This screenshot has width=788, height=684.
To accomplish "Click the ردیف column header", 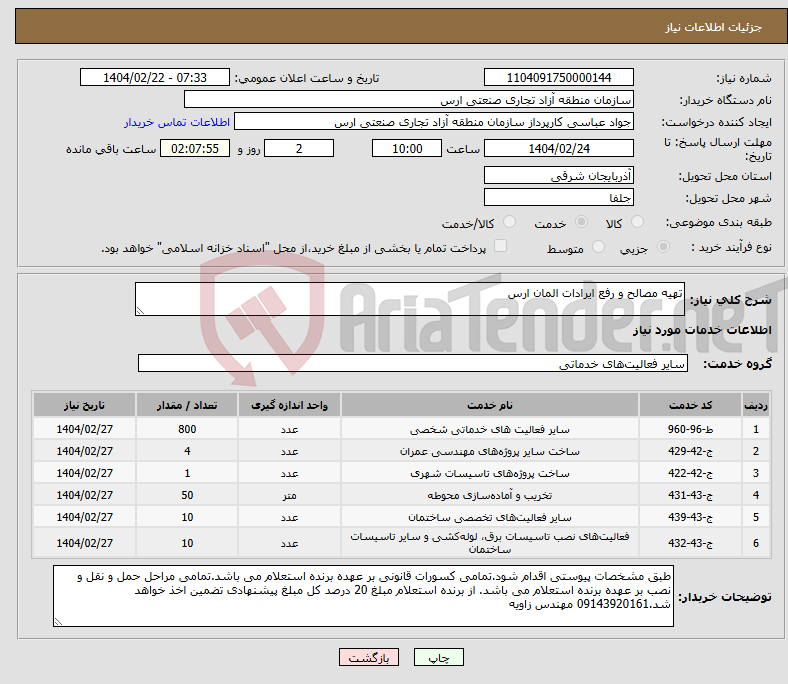I will (756, 405).
